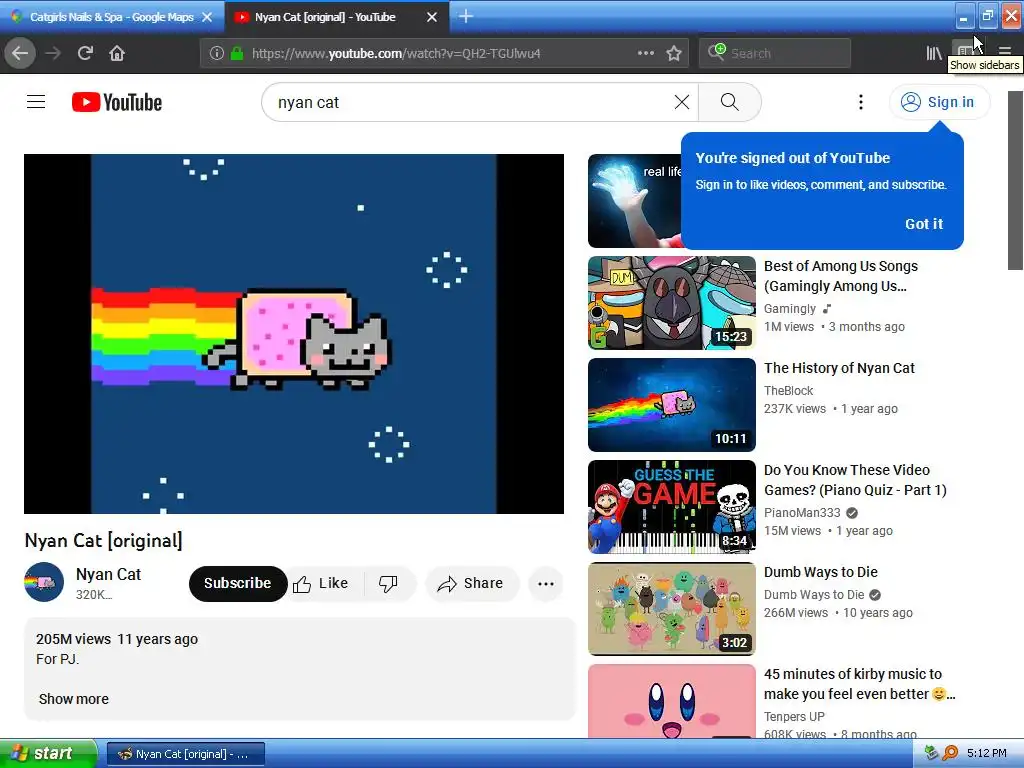Open YouTube settings three-dot menu
Image resolution: width=1024 pixels, height=768 pixels.
[861, 102]
